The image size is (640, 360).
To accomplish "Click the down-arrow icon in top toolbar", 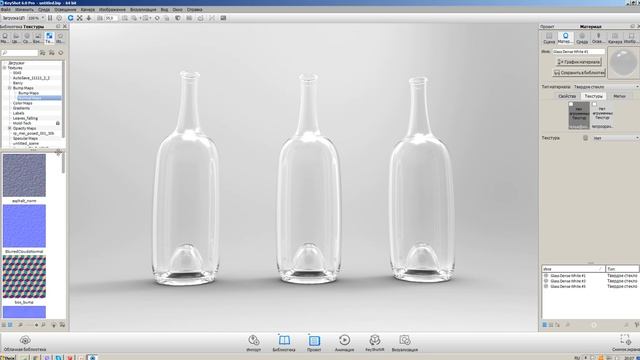I will click(89, 18).
